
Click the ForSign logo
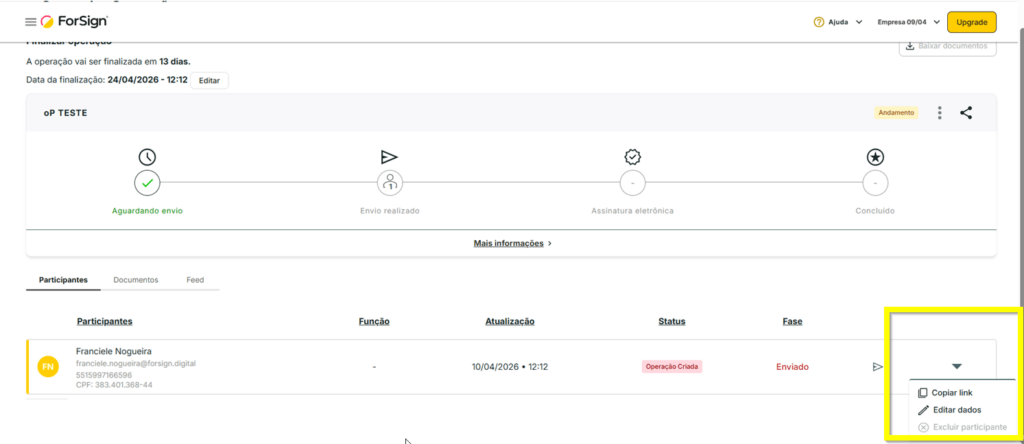(x=74, y=22)
